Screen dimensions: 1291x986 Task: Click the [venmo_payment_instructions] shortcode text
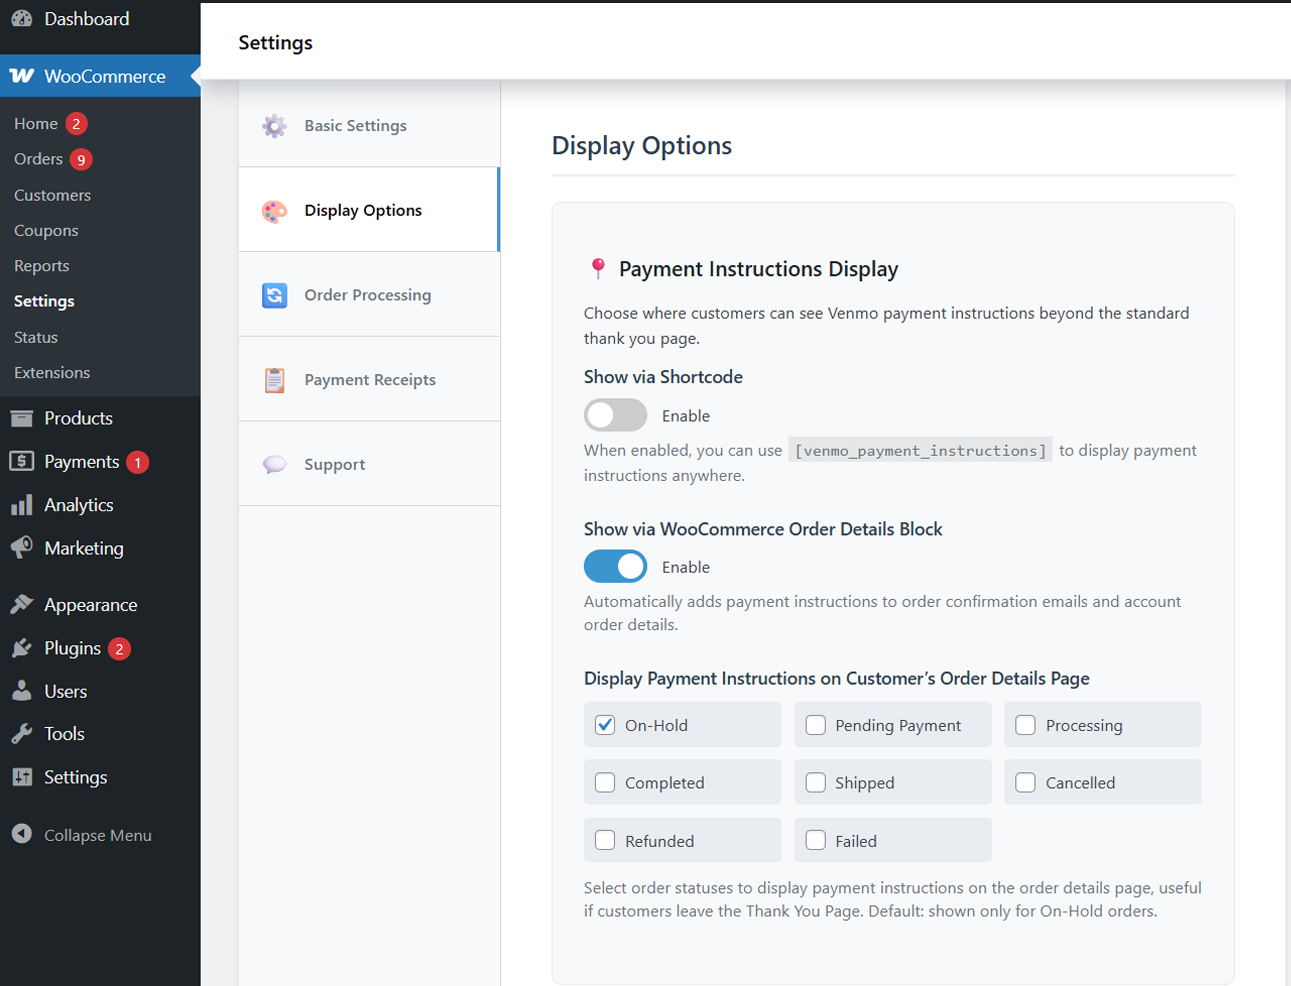920,450
